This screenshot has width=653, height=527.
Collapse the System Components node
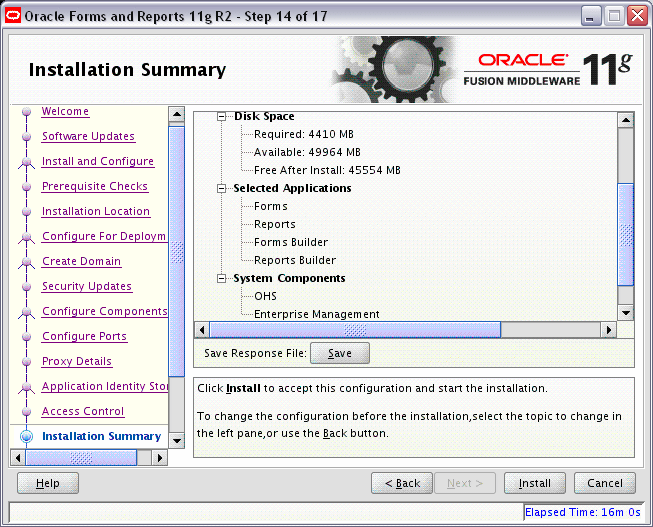pyautogui.click(x=222, y=279)
